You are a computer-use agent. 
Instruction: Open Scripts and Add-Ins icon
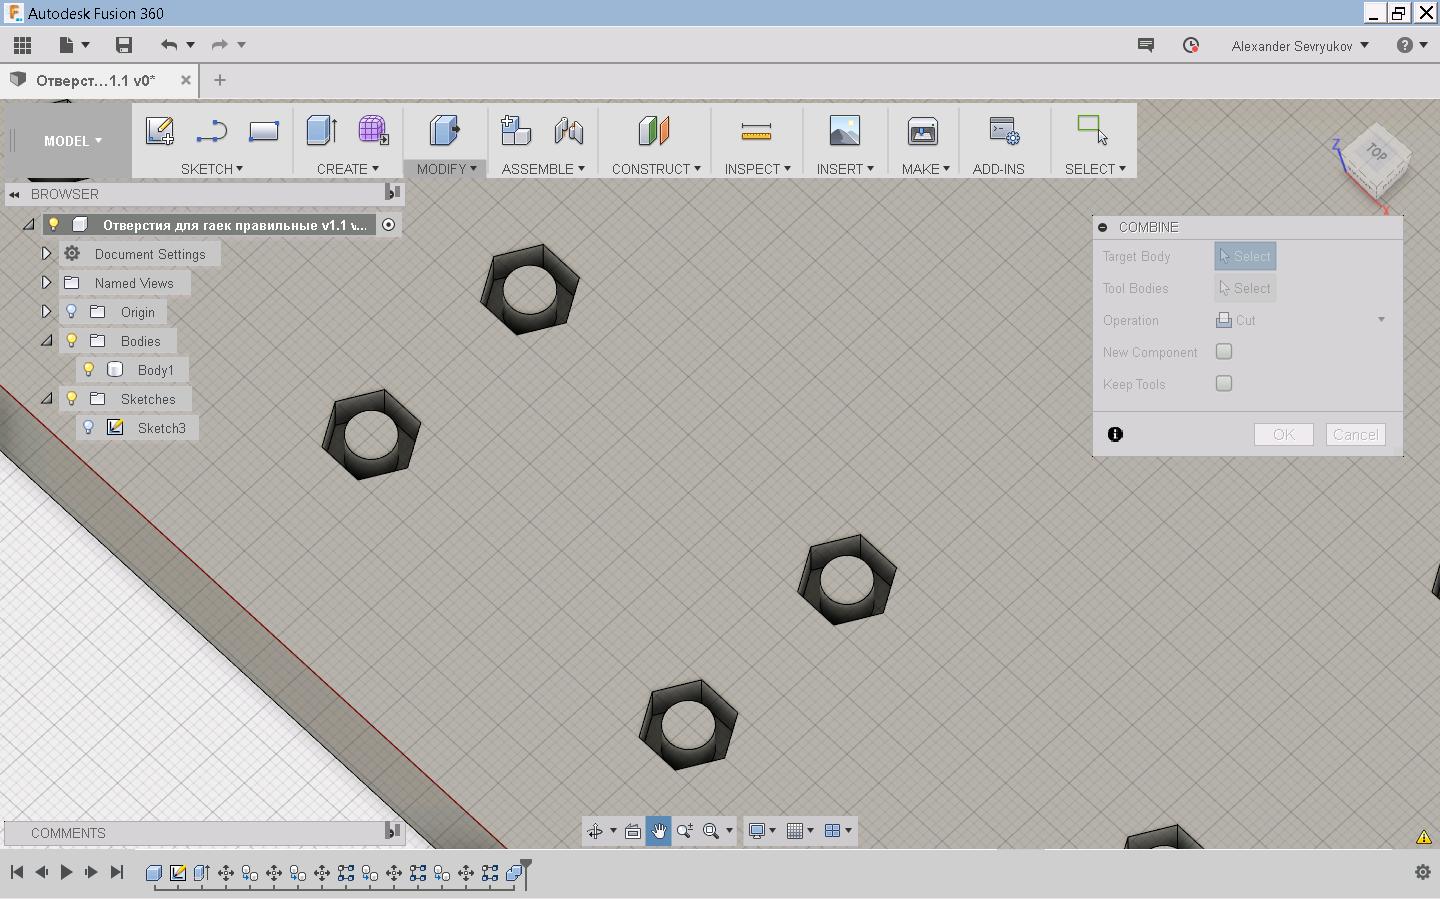pyautogui.click(x=1003, y=131)
